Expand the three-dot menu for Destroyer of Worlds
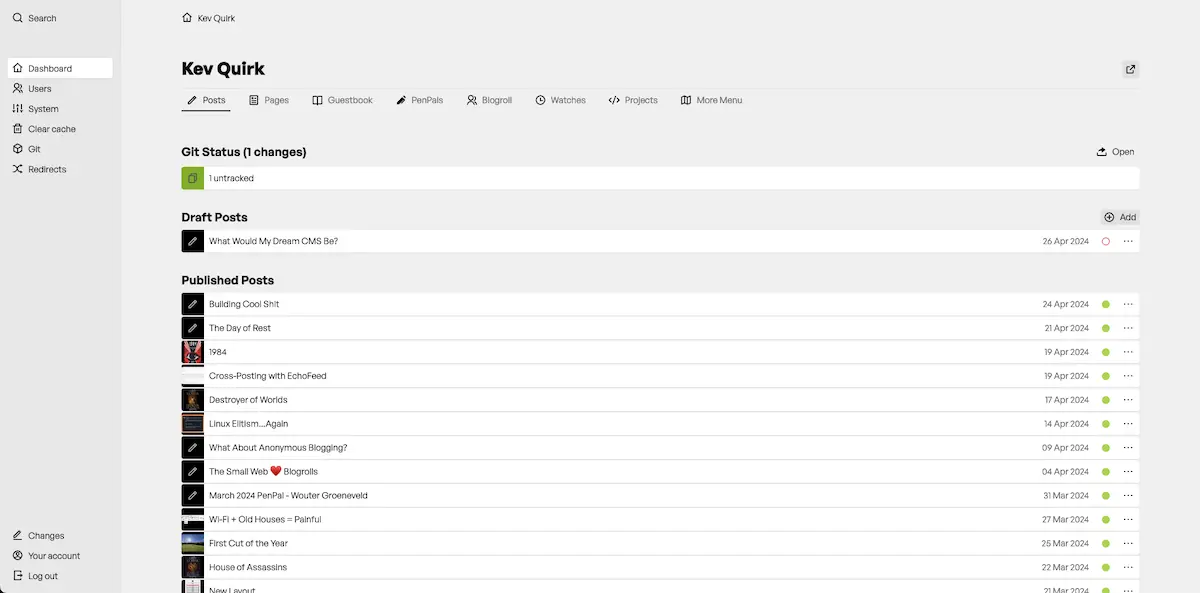Screen dimensions: 1200x593 point(1128,400)
